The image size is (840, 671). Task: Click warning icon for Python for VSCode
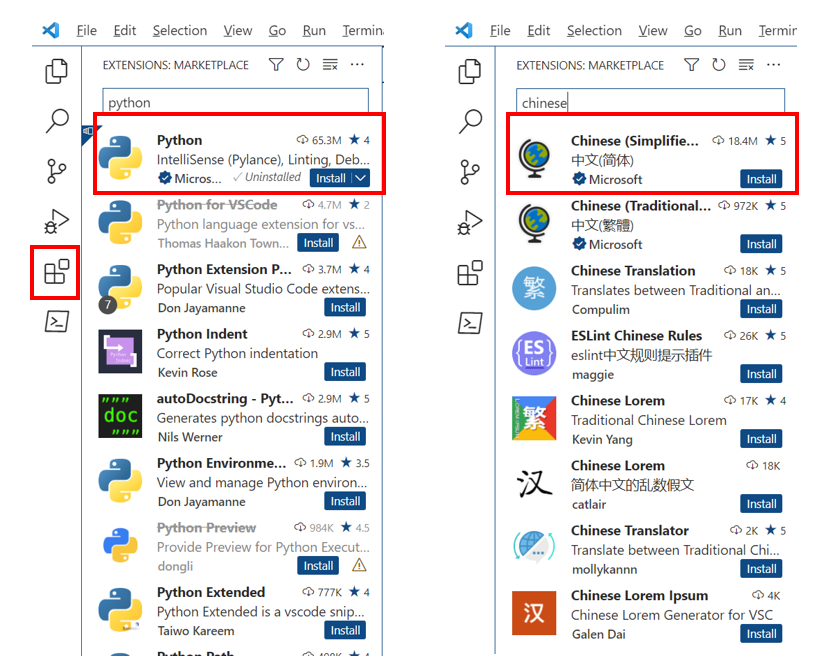pos(359,243)
